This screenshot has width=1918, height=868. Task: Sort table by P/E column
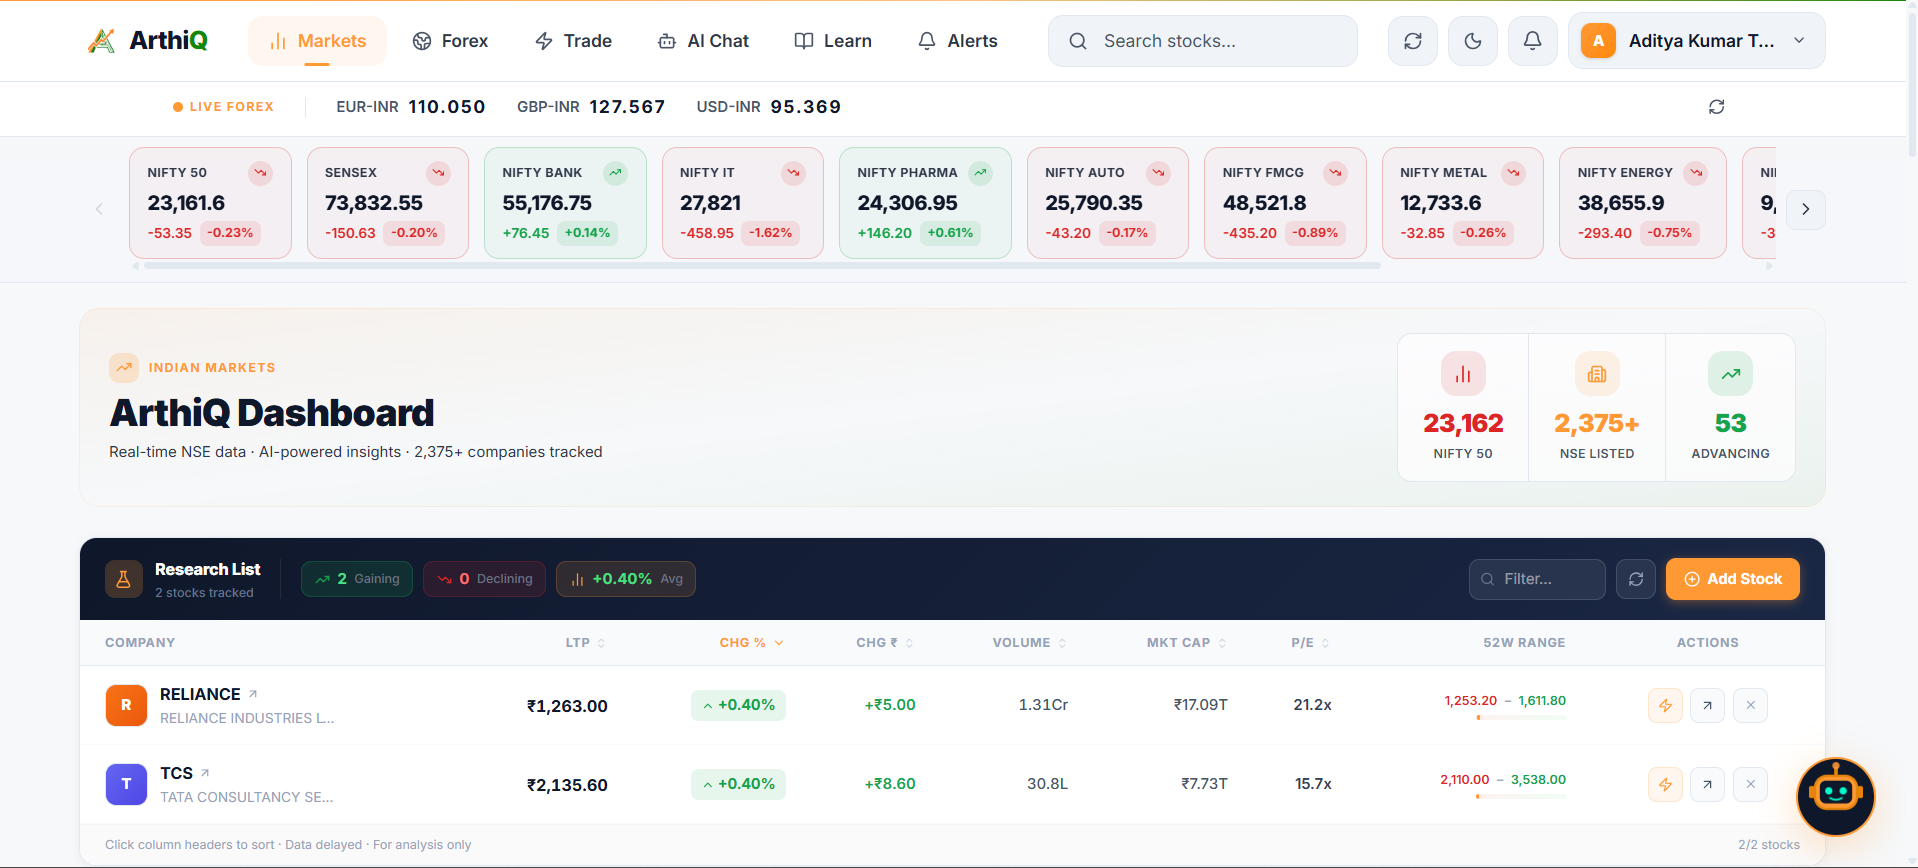pyautogui.click(x=1310, y=643)
